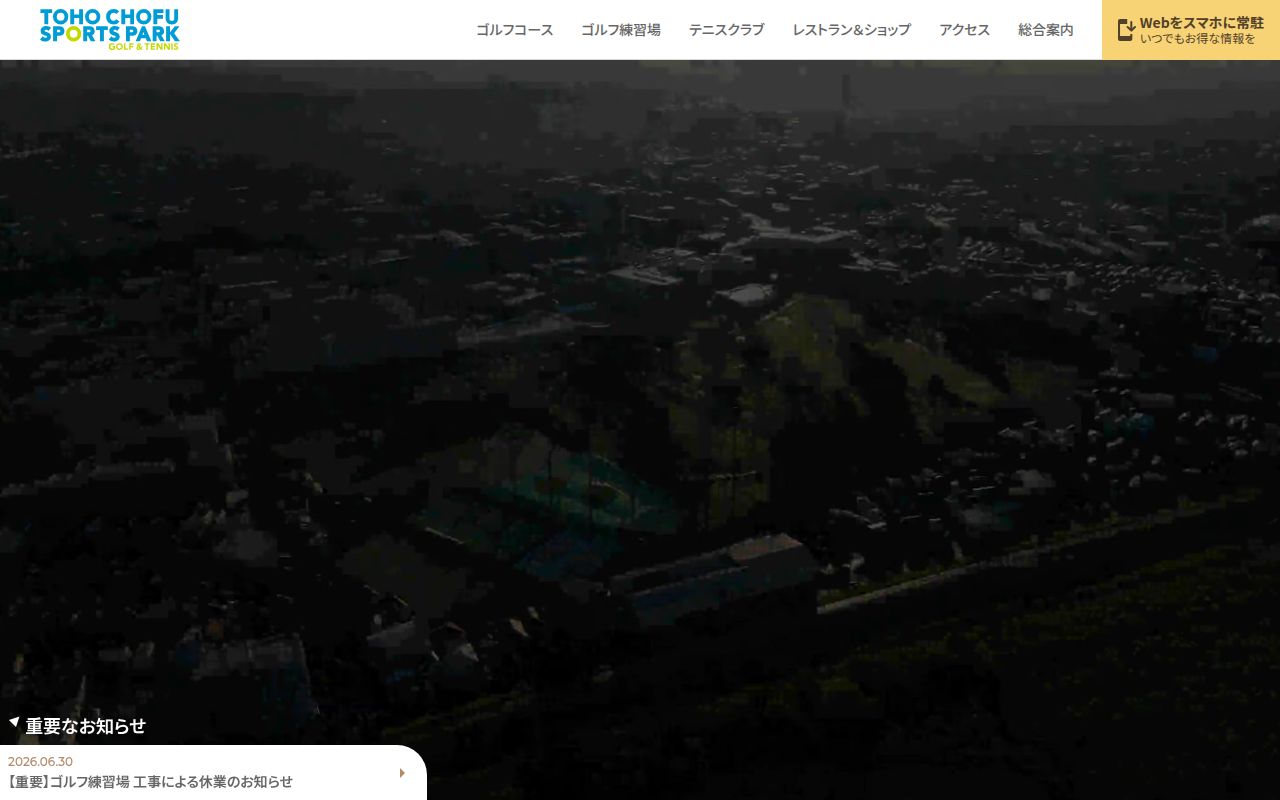Open the テニスクラブ menu
The width and height of the screenshot is (1280, 800).
tap(726, 30)
